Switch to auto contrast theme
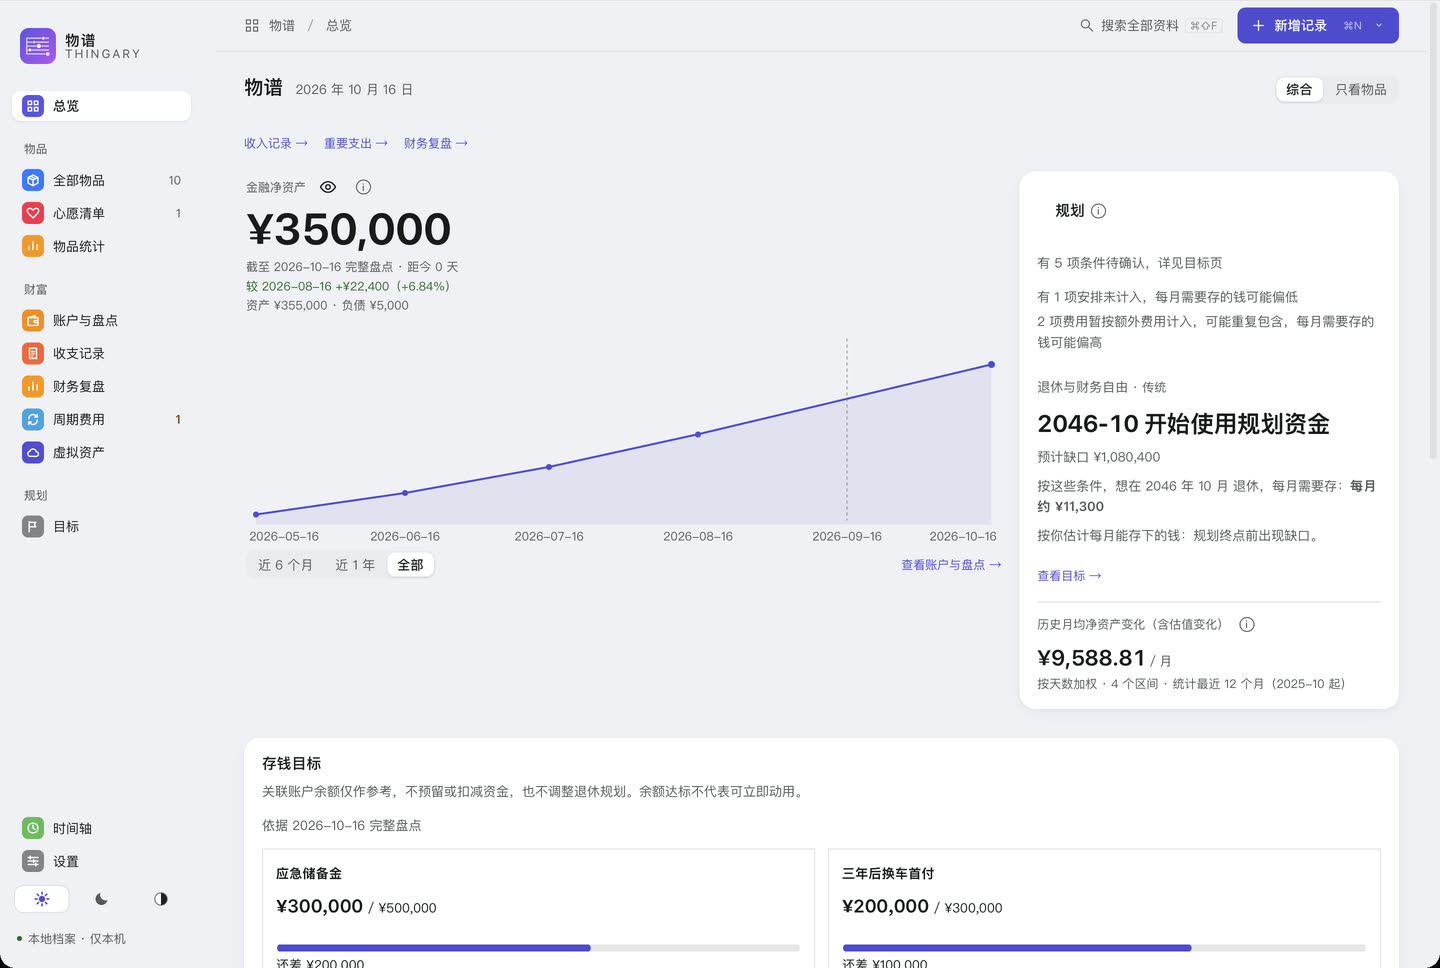 [x=161, y=899]
